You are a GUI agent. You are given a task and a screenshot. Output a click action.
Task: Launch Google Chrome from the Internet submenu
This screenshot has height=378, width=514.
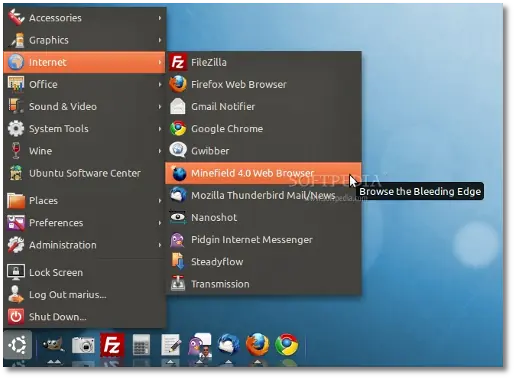pos(263,129)
